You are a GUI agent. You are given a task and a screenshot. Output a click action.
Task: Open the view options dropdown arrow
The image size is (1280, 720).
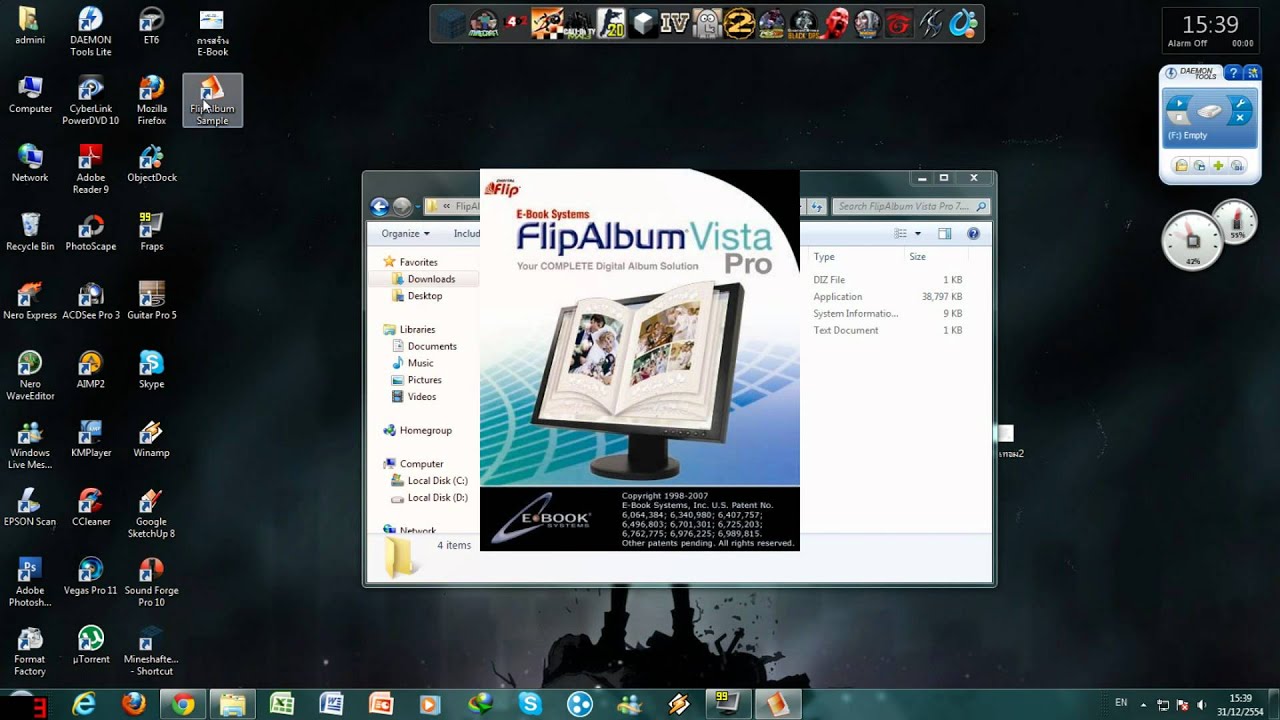pos(918,234)
